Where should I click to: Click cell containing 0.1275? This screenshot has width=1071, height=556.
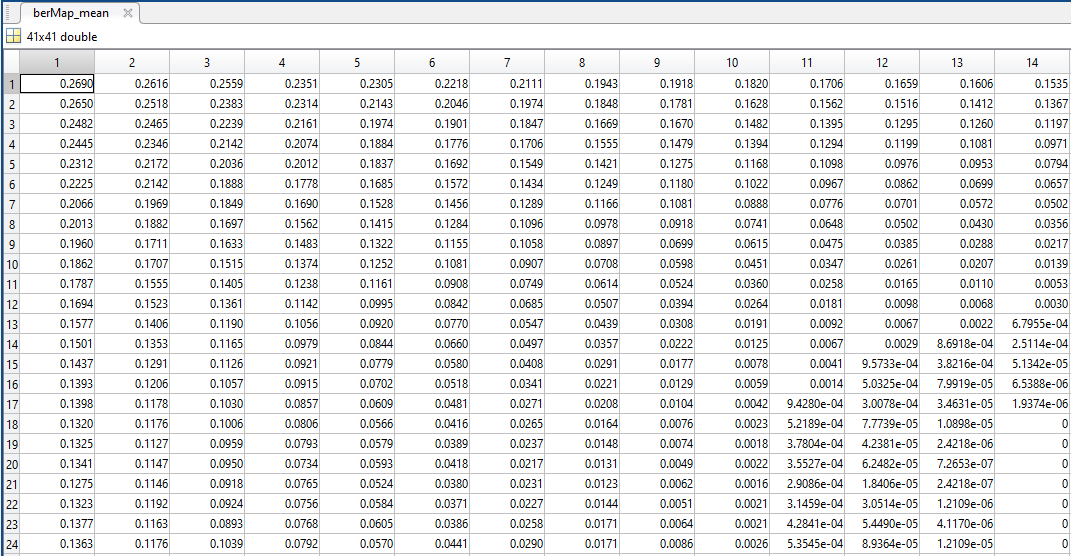57,484
